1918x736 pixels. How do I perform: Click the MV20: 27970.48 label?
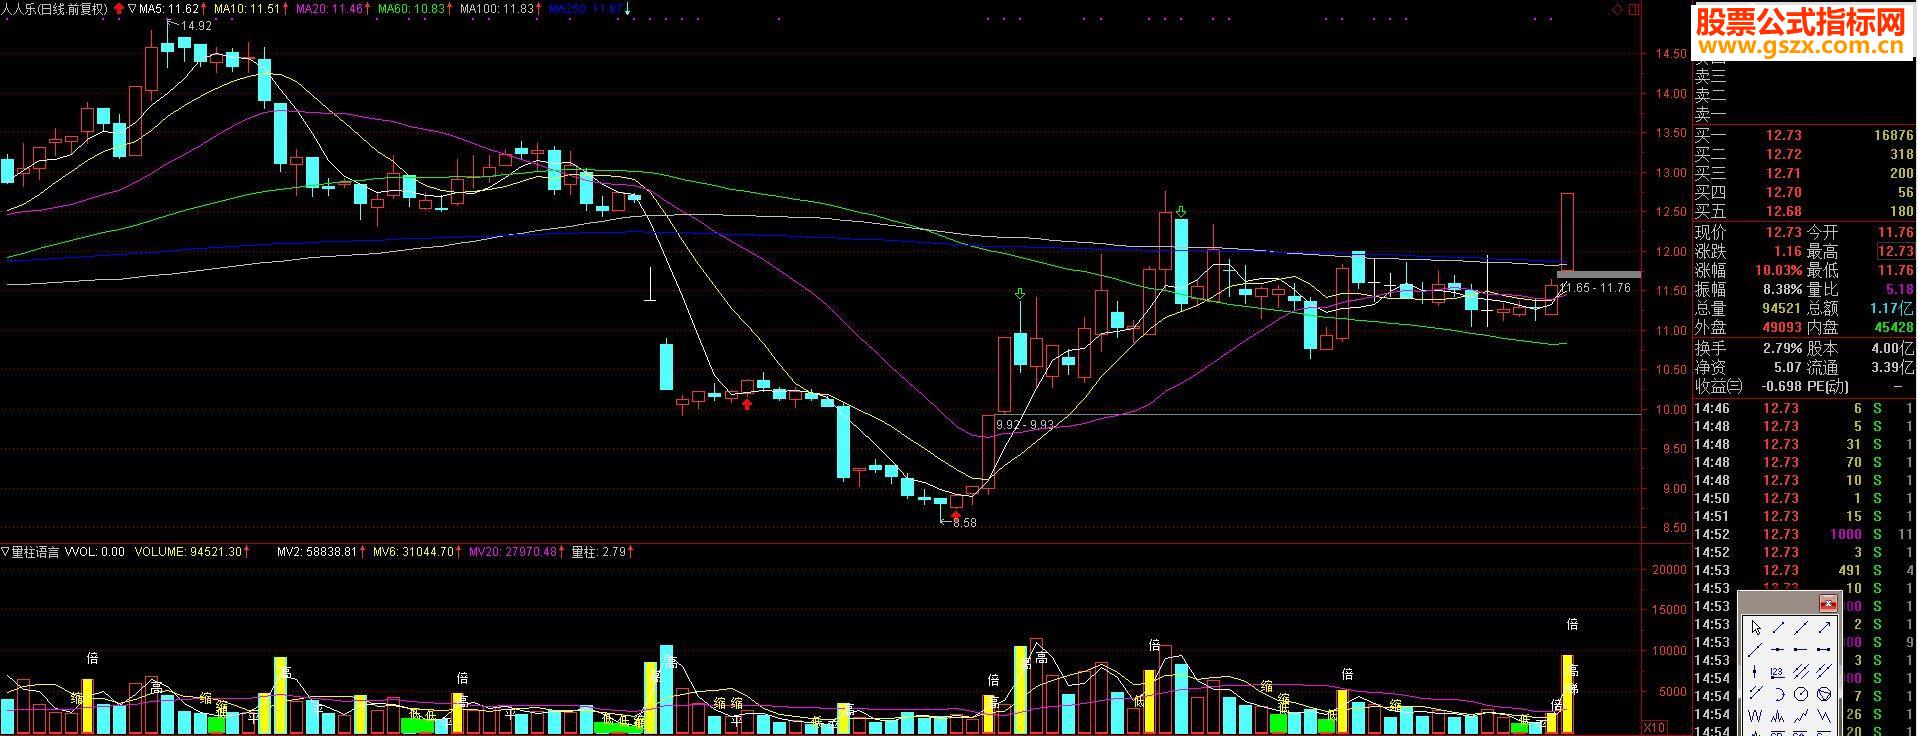tap(512, 551)
